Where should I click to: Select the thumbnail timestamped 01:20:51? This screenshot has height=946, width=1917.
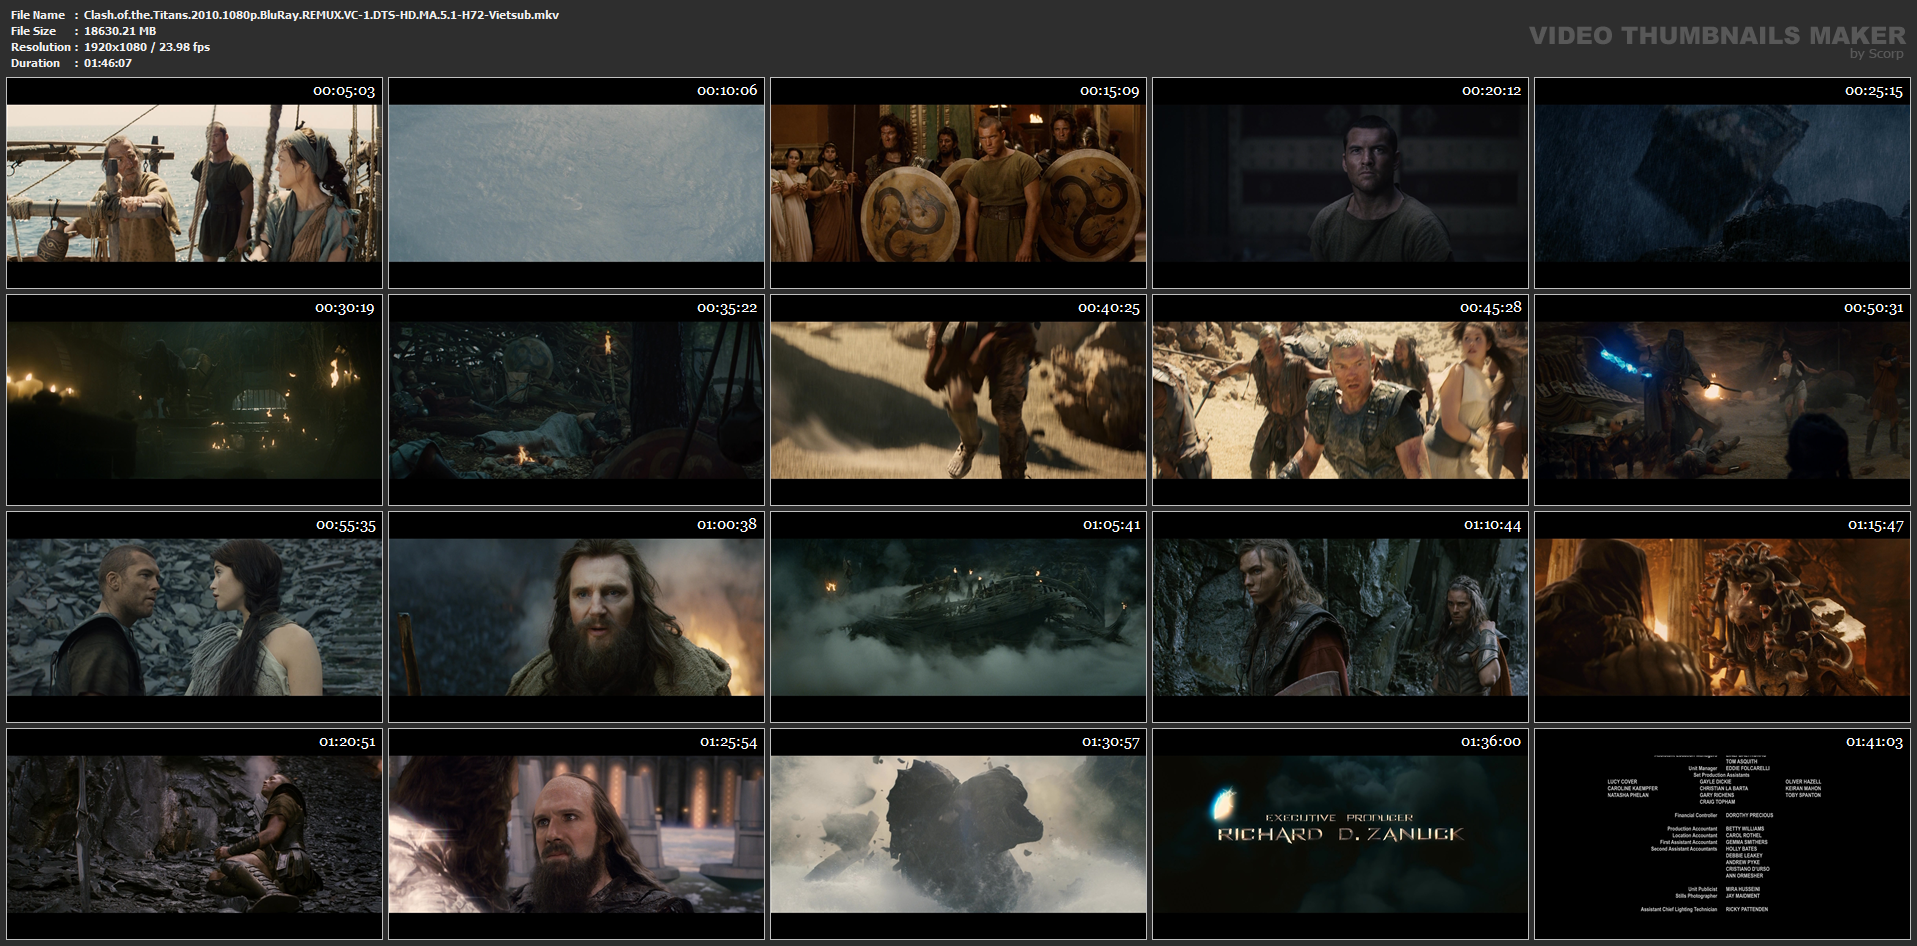(x=194, y=834)
